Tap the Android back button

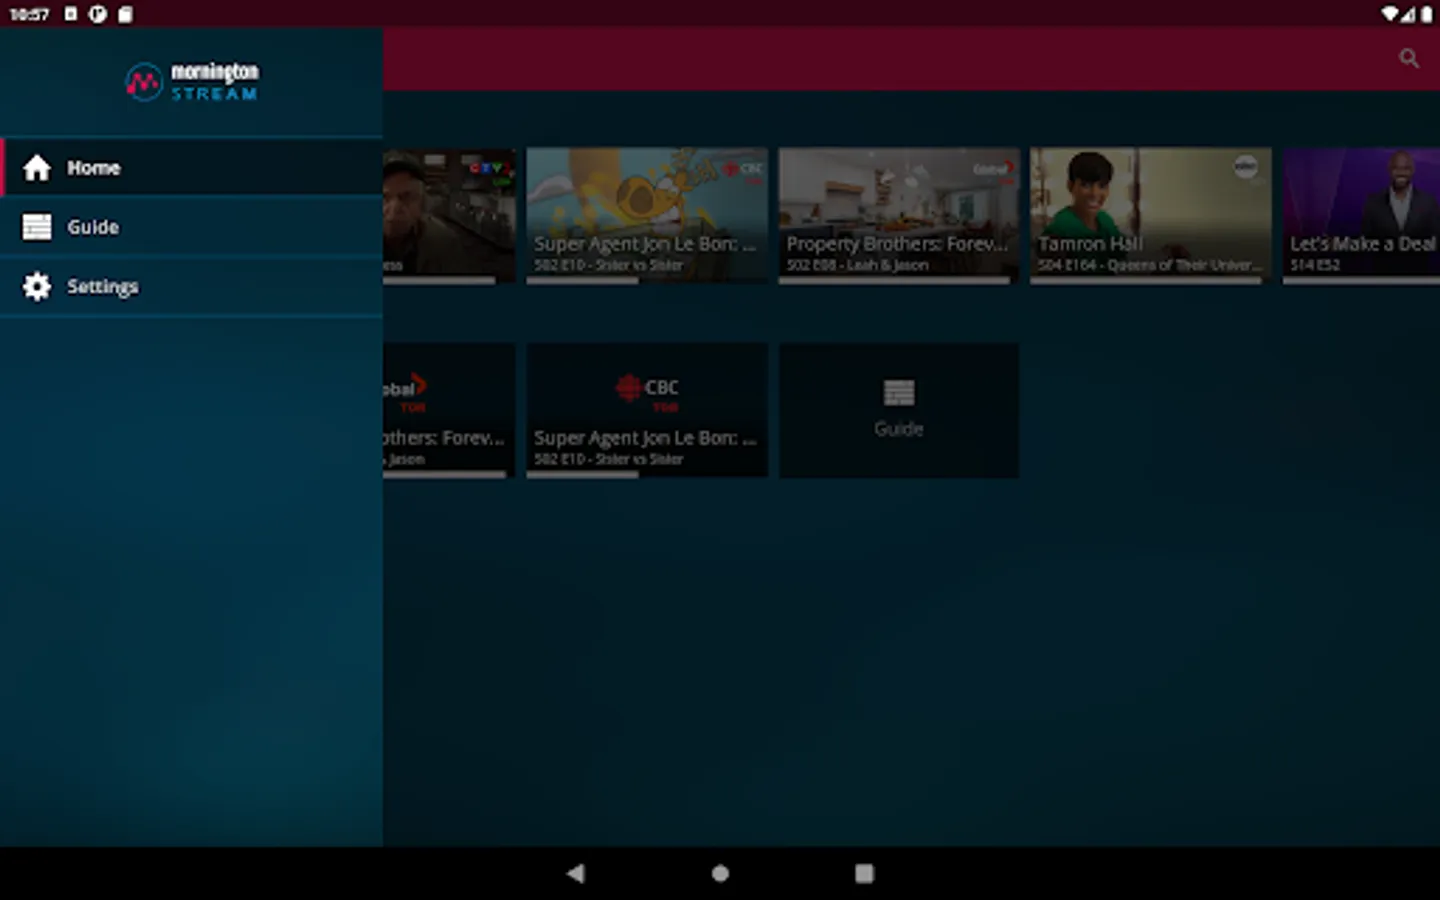[575, 873]
